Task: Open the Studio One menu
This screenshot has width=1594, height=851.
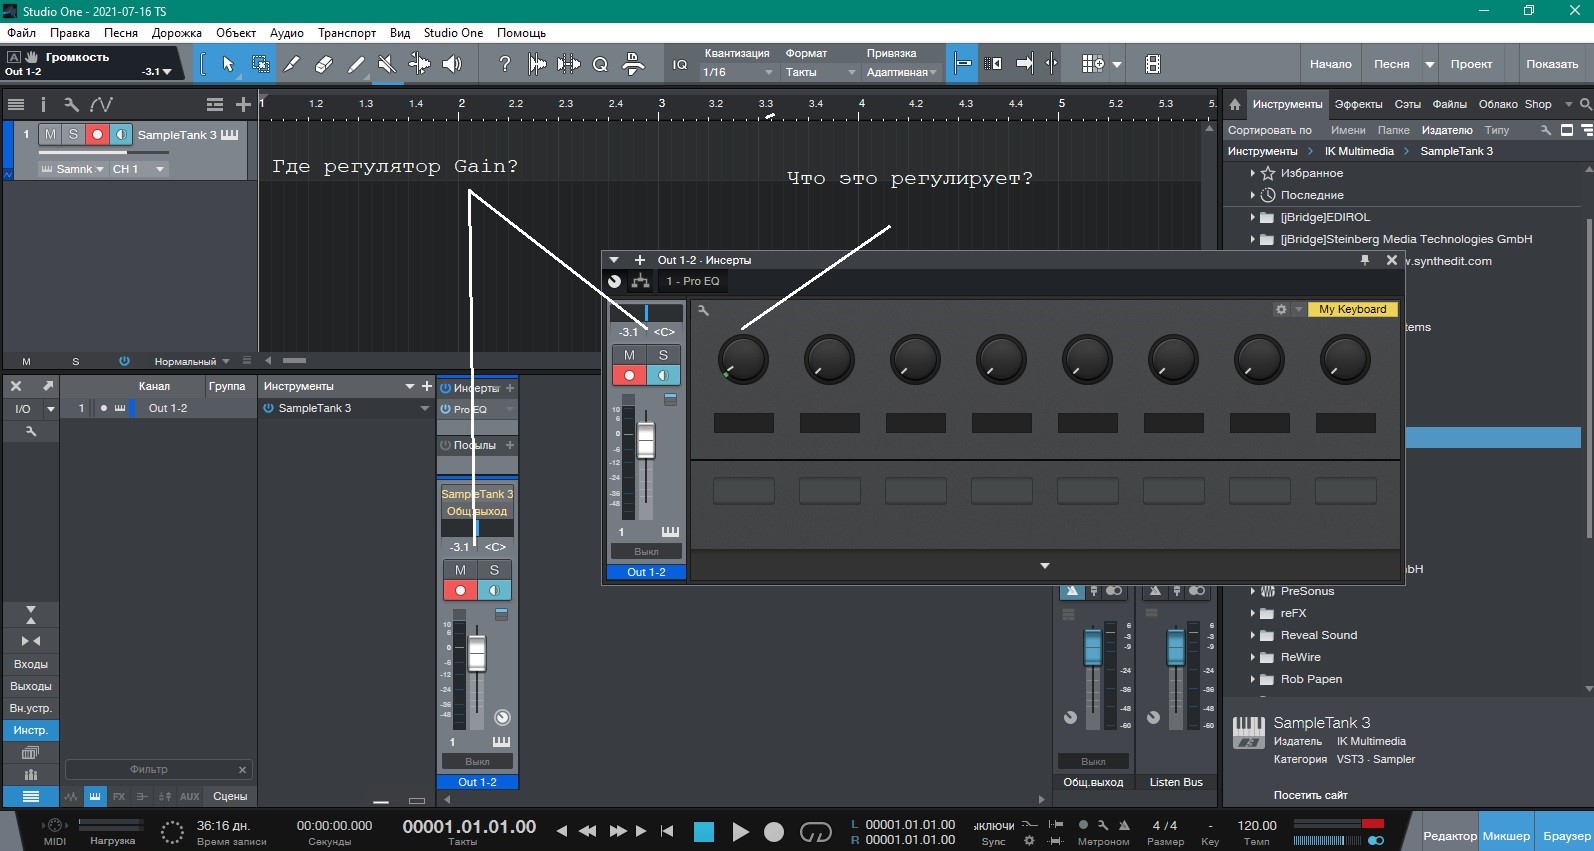Action: tap(453, 33)
